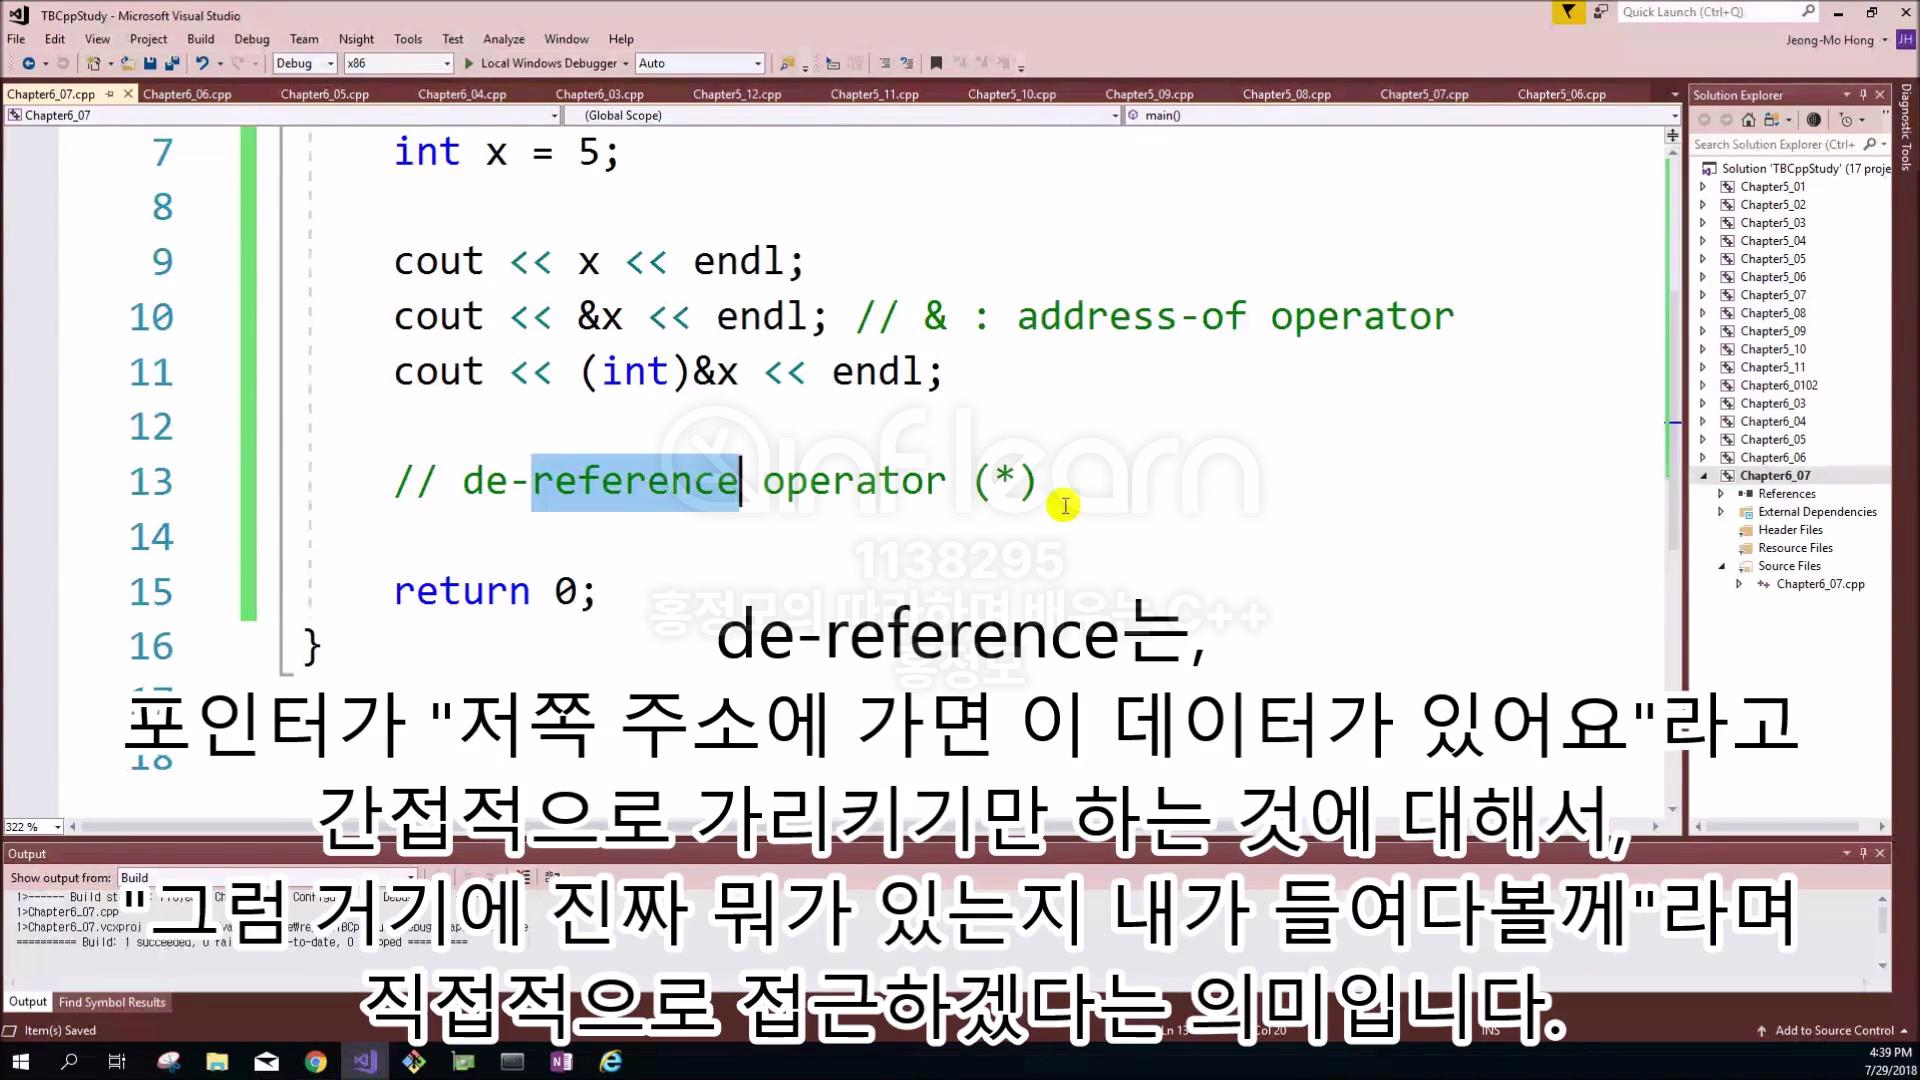Click the Navigate Backward arrow icon
The image size is (1920, 1080).
28,63
